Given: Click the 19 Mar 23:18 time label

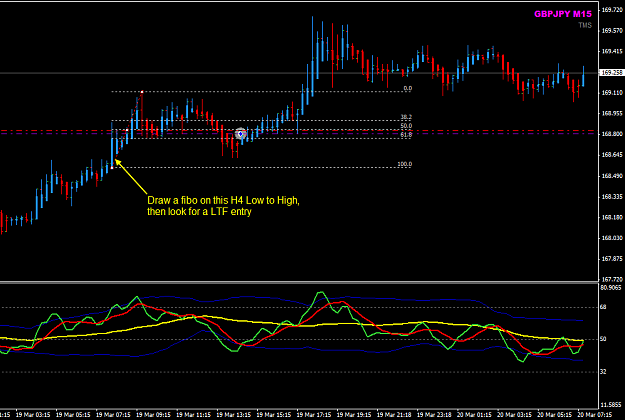Looking at the screenshot, I should point(434,414).
